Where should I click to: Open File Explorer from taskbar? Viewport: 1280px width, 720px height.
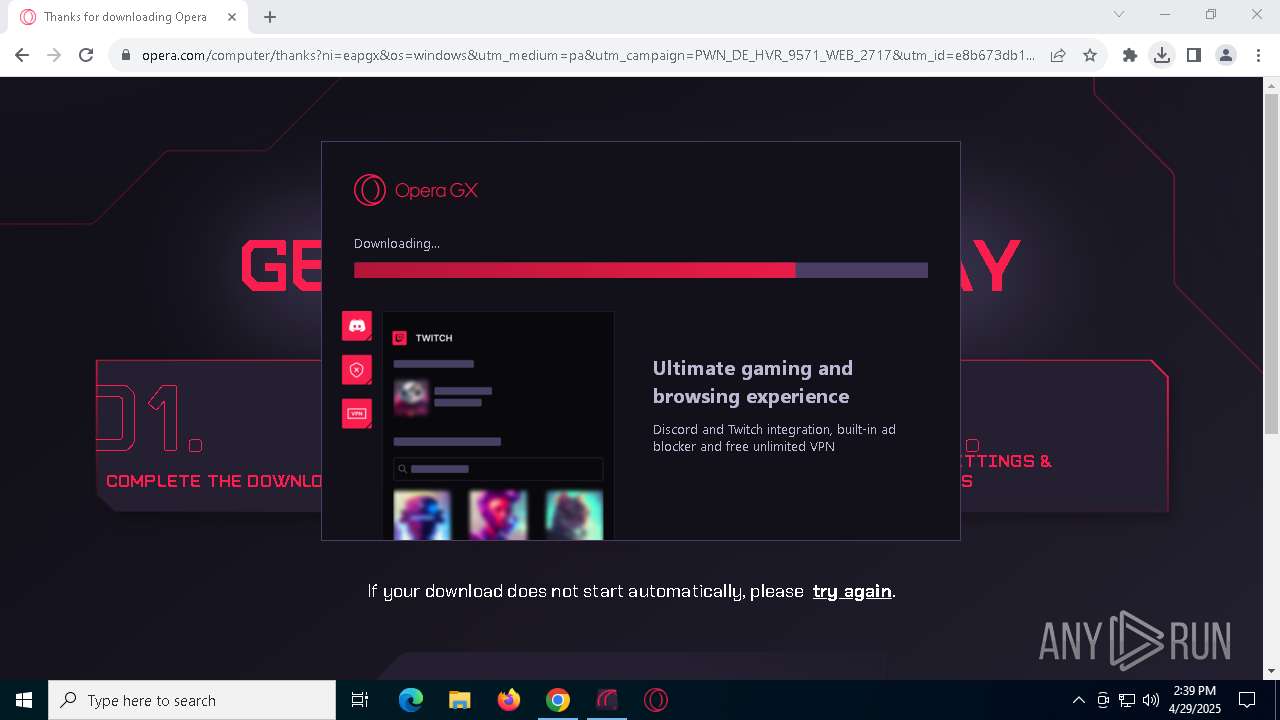click(460, 700)
